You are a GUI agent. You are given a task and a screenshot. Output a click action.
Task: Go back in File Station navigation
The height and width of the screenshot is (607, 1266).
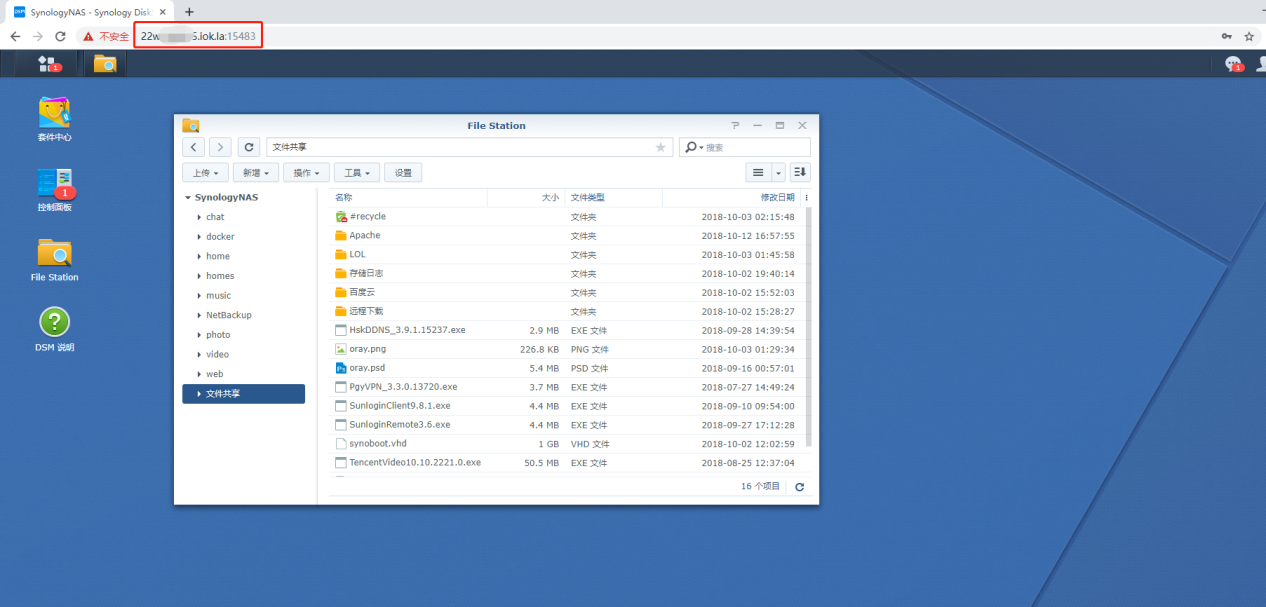194,147
